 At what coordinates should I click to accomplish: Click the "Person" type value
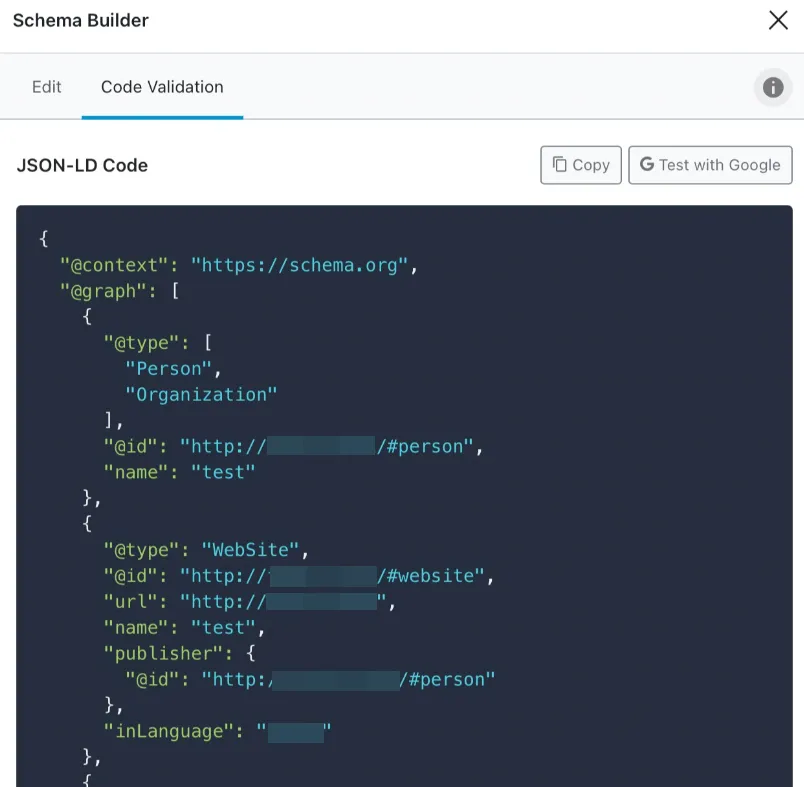pyautogui.click(x=168, y=369)
